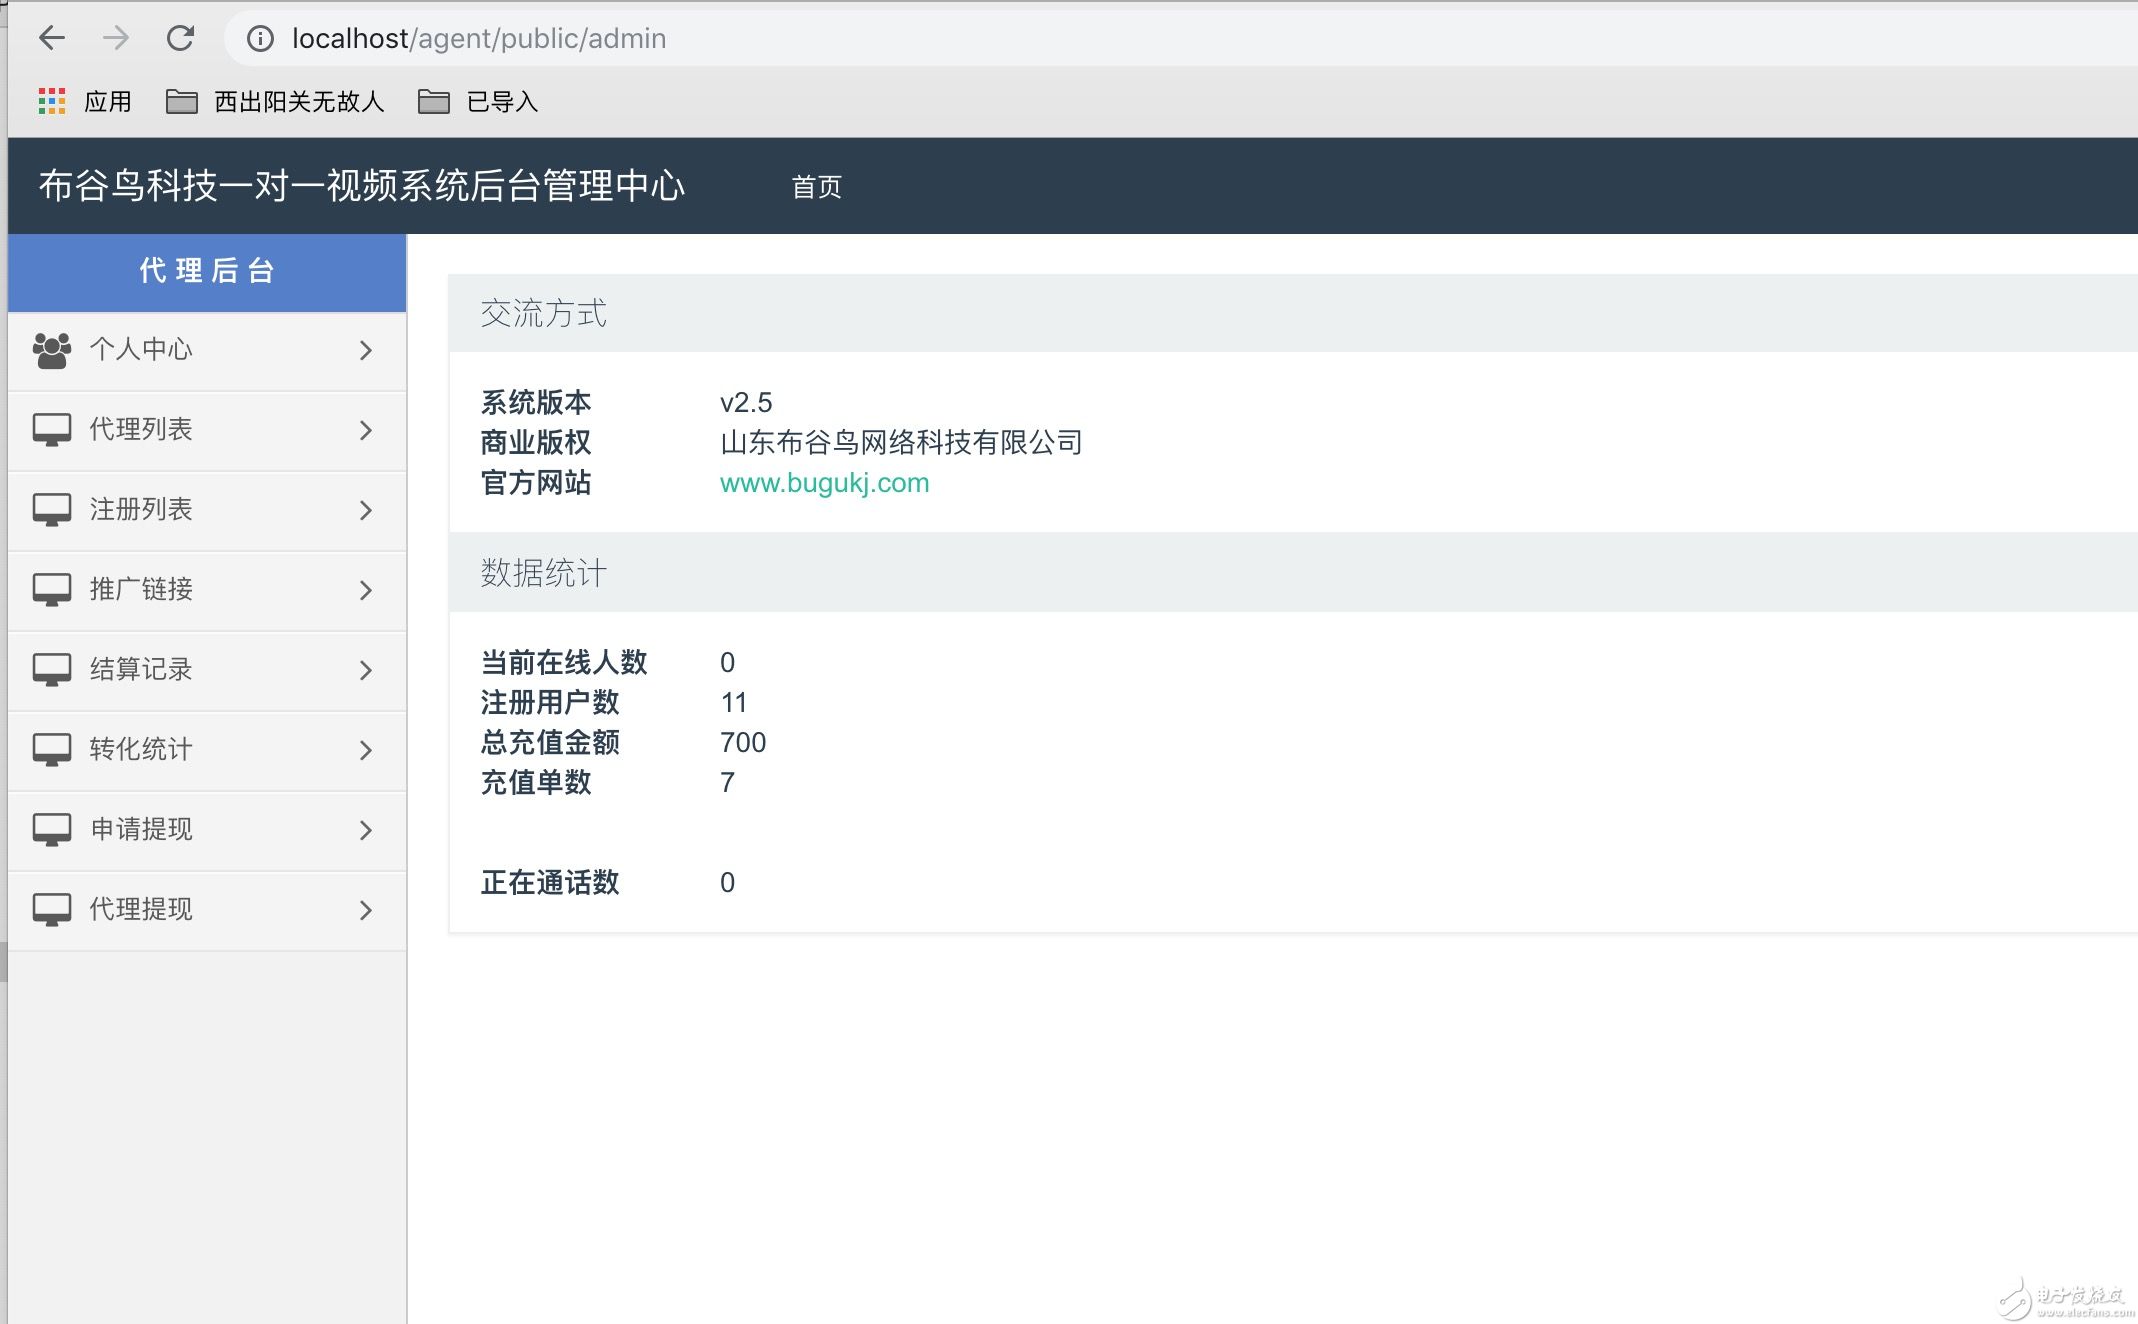This screenshot has height=1324, width=2138.
Task: Click the 个人中心 users icon
Action: pyautogui.click(x=52, y=350)
